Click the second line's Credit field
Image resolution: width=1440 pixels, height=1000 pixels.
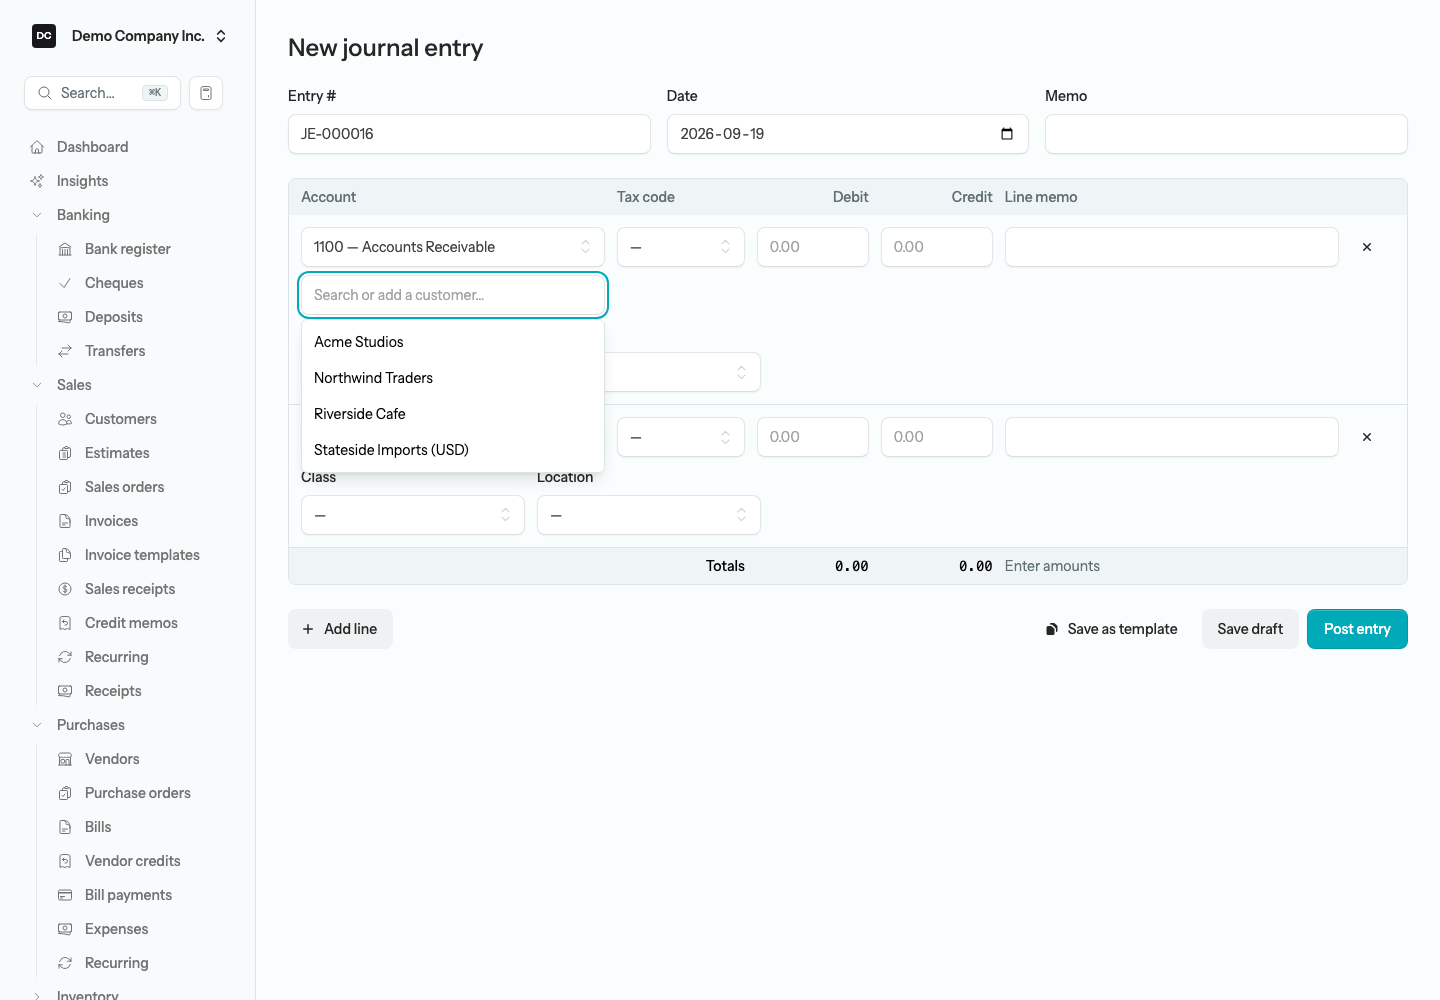[937, 437]
